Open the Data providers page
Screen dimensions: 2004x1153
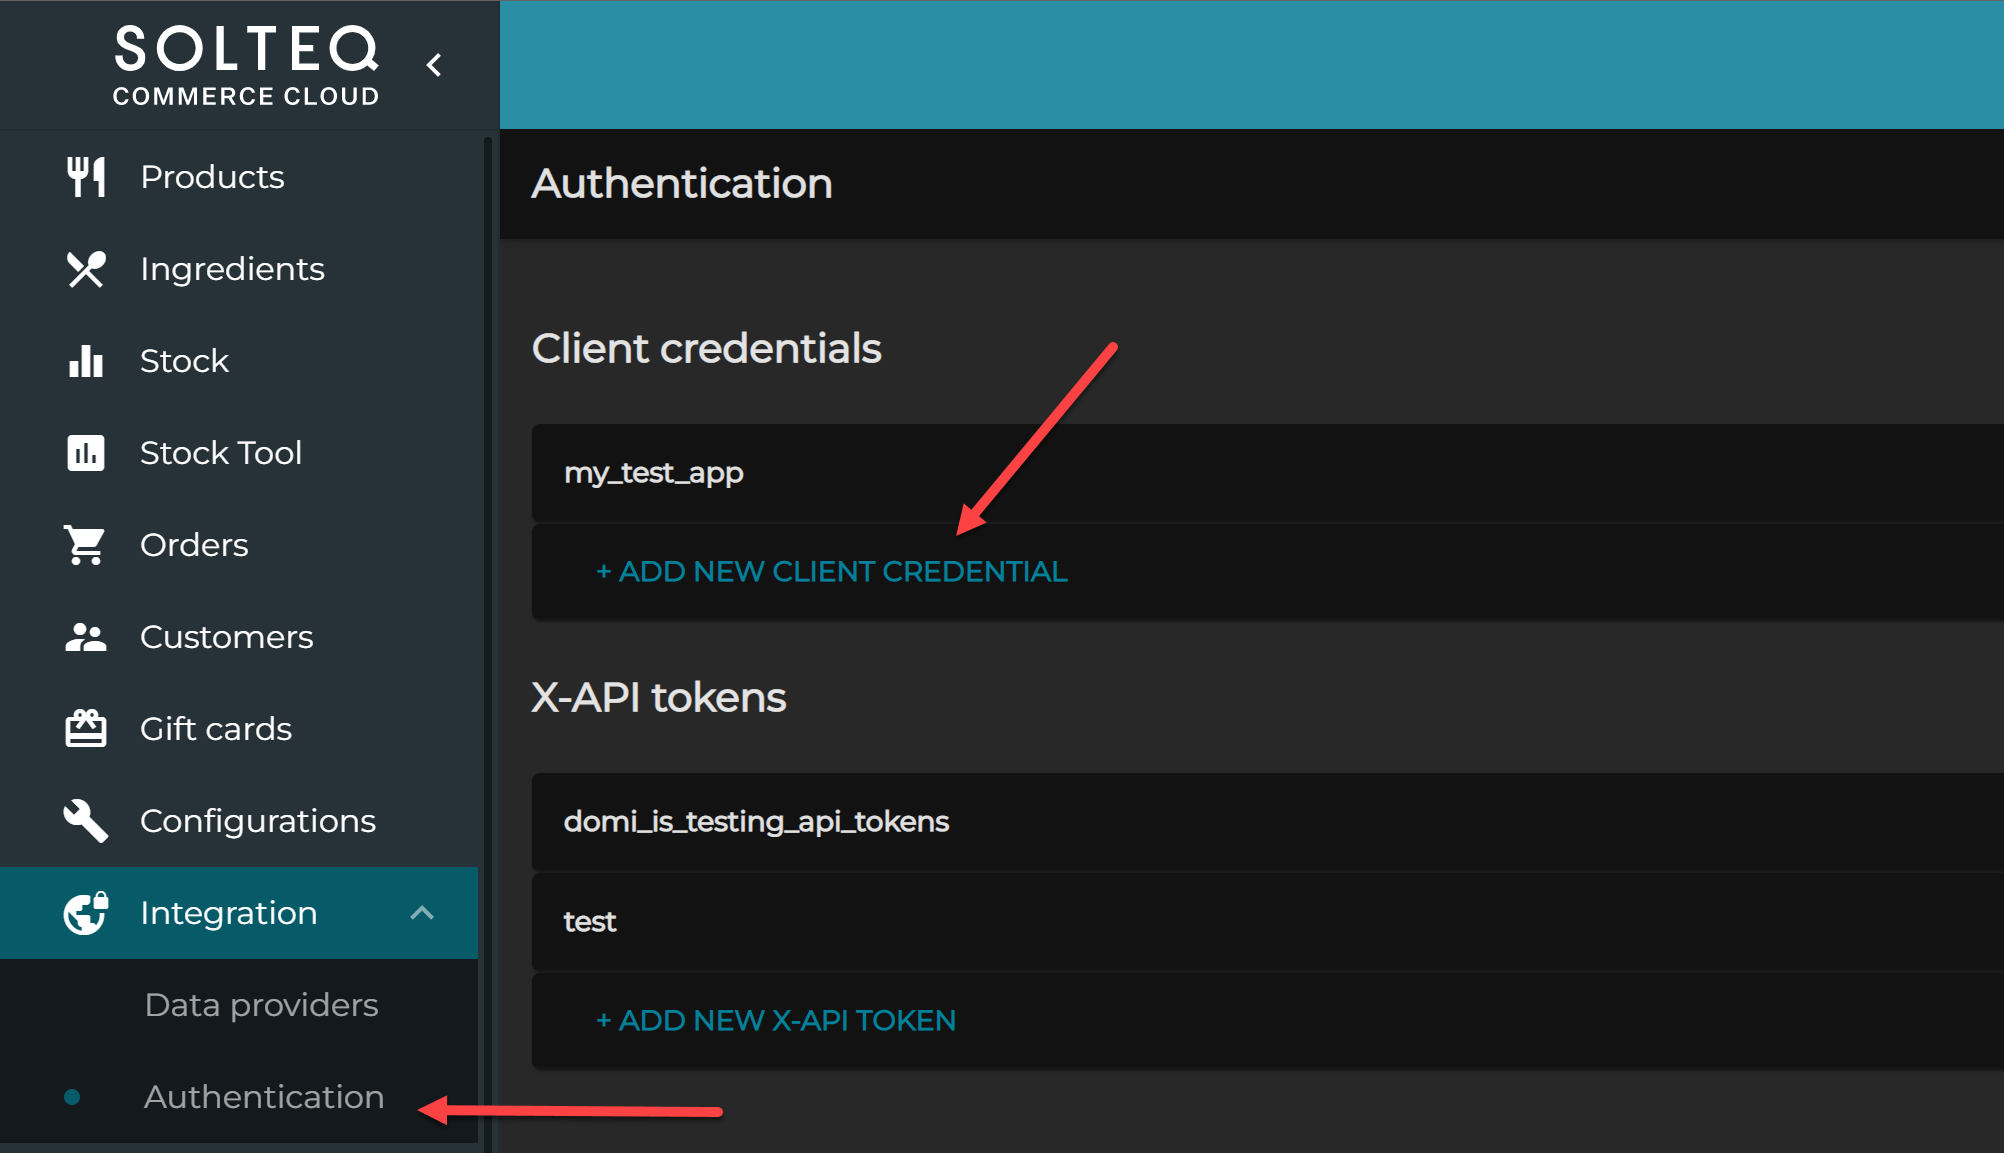coord(261,1005)
